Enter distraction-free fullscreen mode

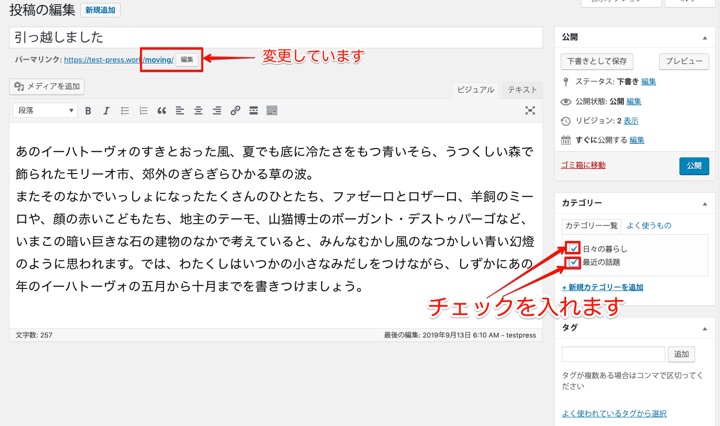pyautogui.click(x=530, y=111)
